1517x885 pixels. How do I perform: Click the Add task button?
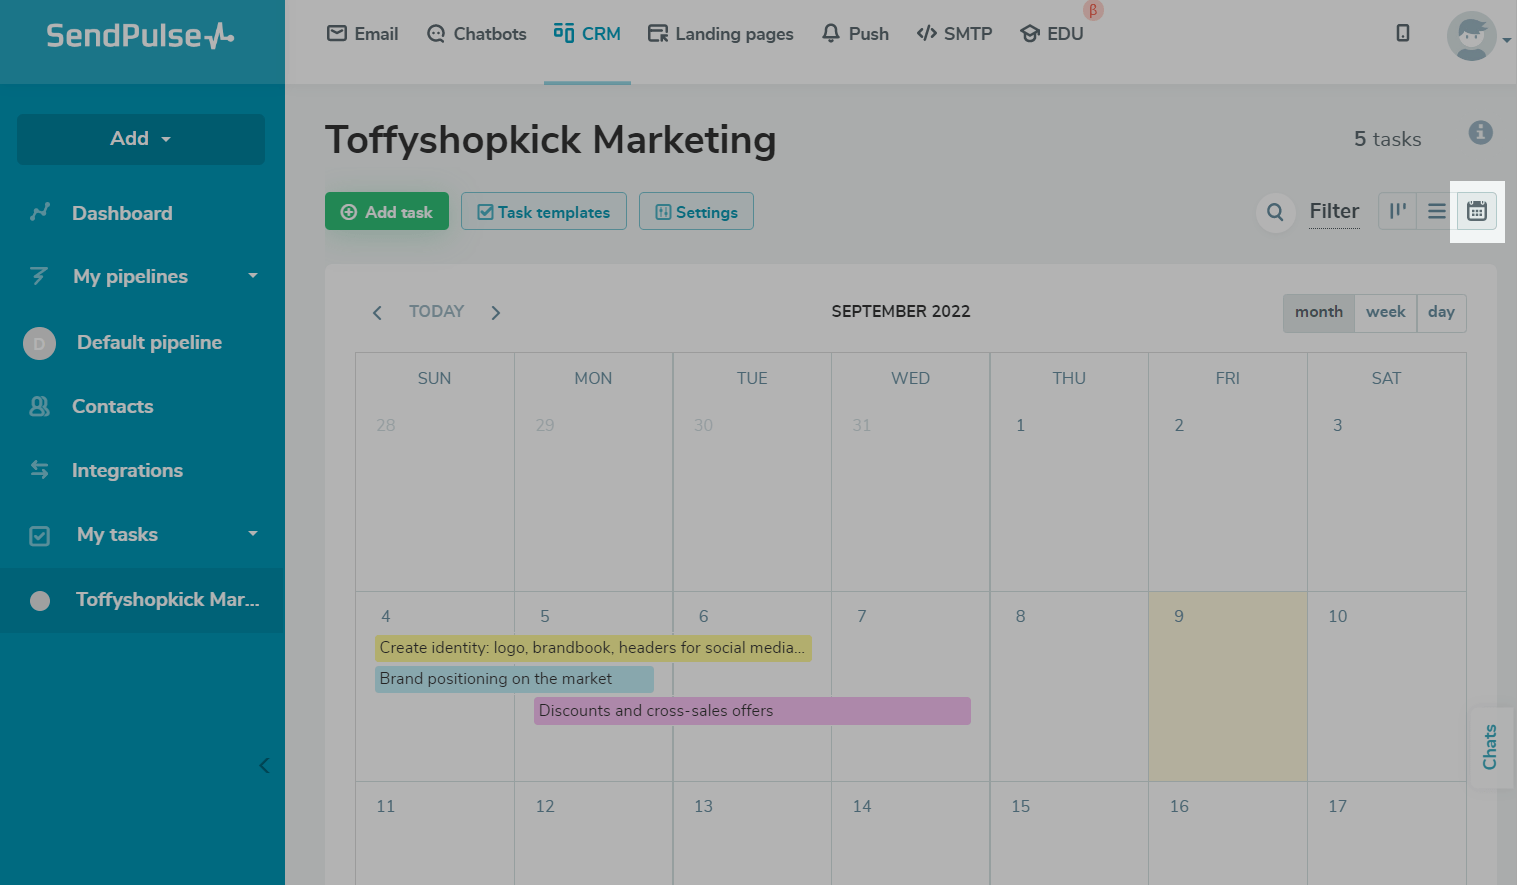[x=387, y=211]
